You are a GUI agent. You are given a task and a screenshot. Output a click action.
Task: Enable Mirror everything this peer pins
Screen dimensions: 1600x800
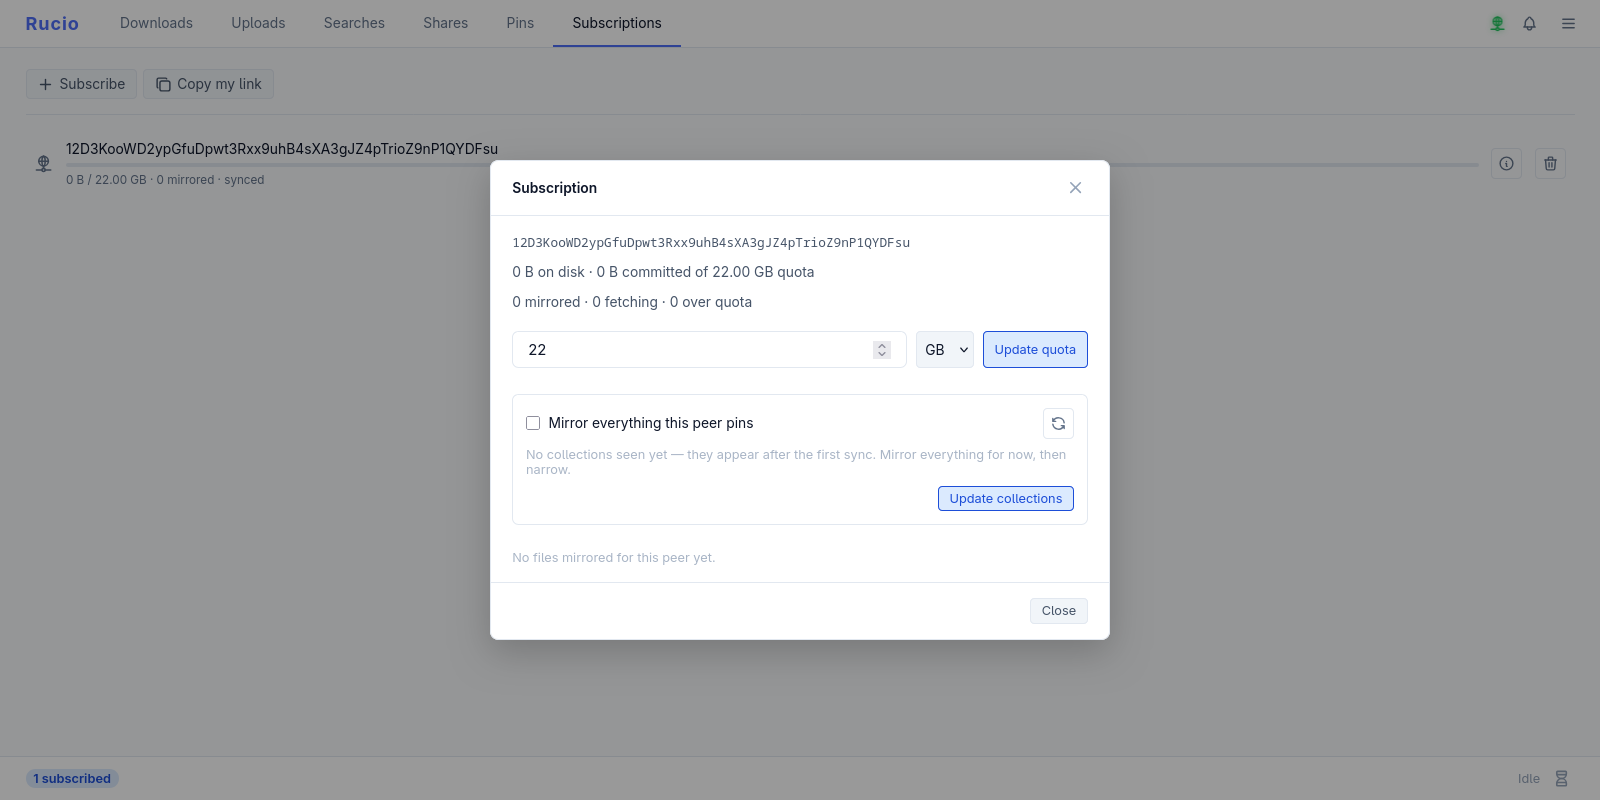click(533, 423)
